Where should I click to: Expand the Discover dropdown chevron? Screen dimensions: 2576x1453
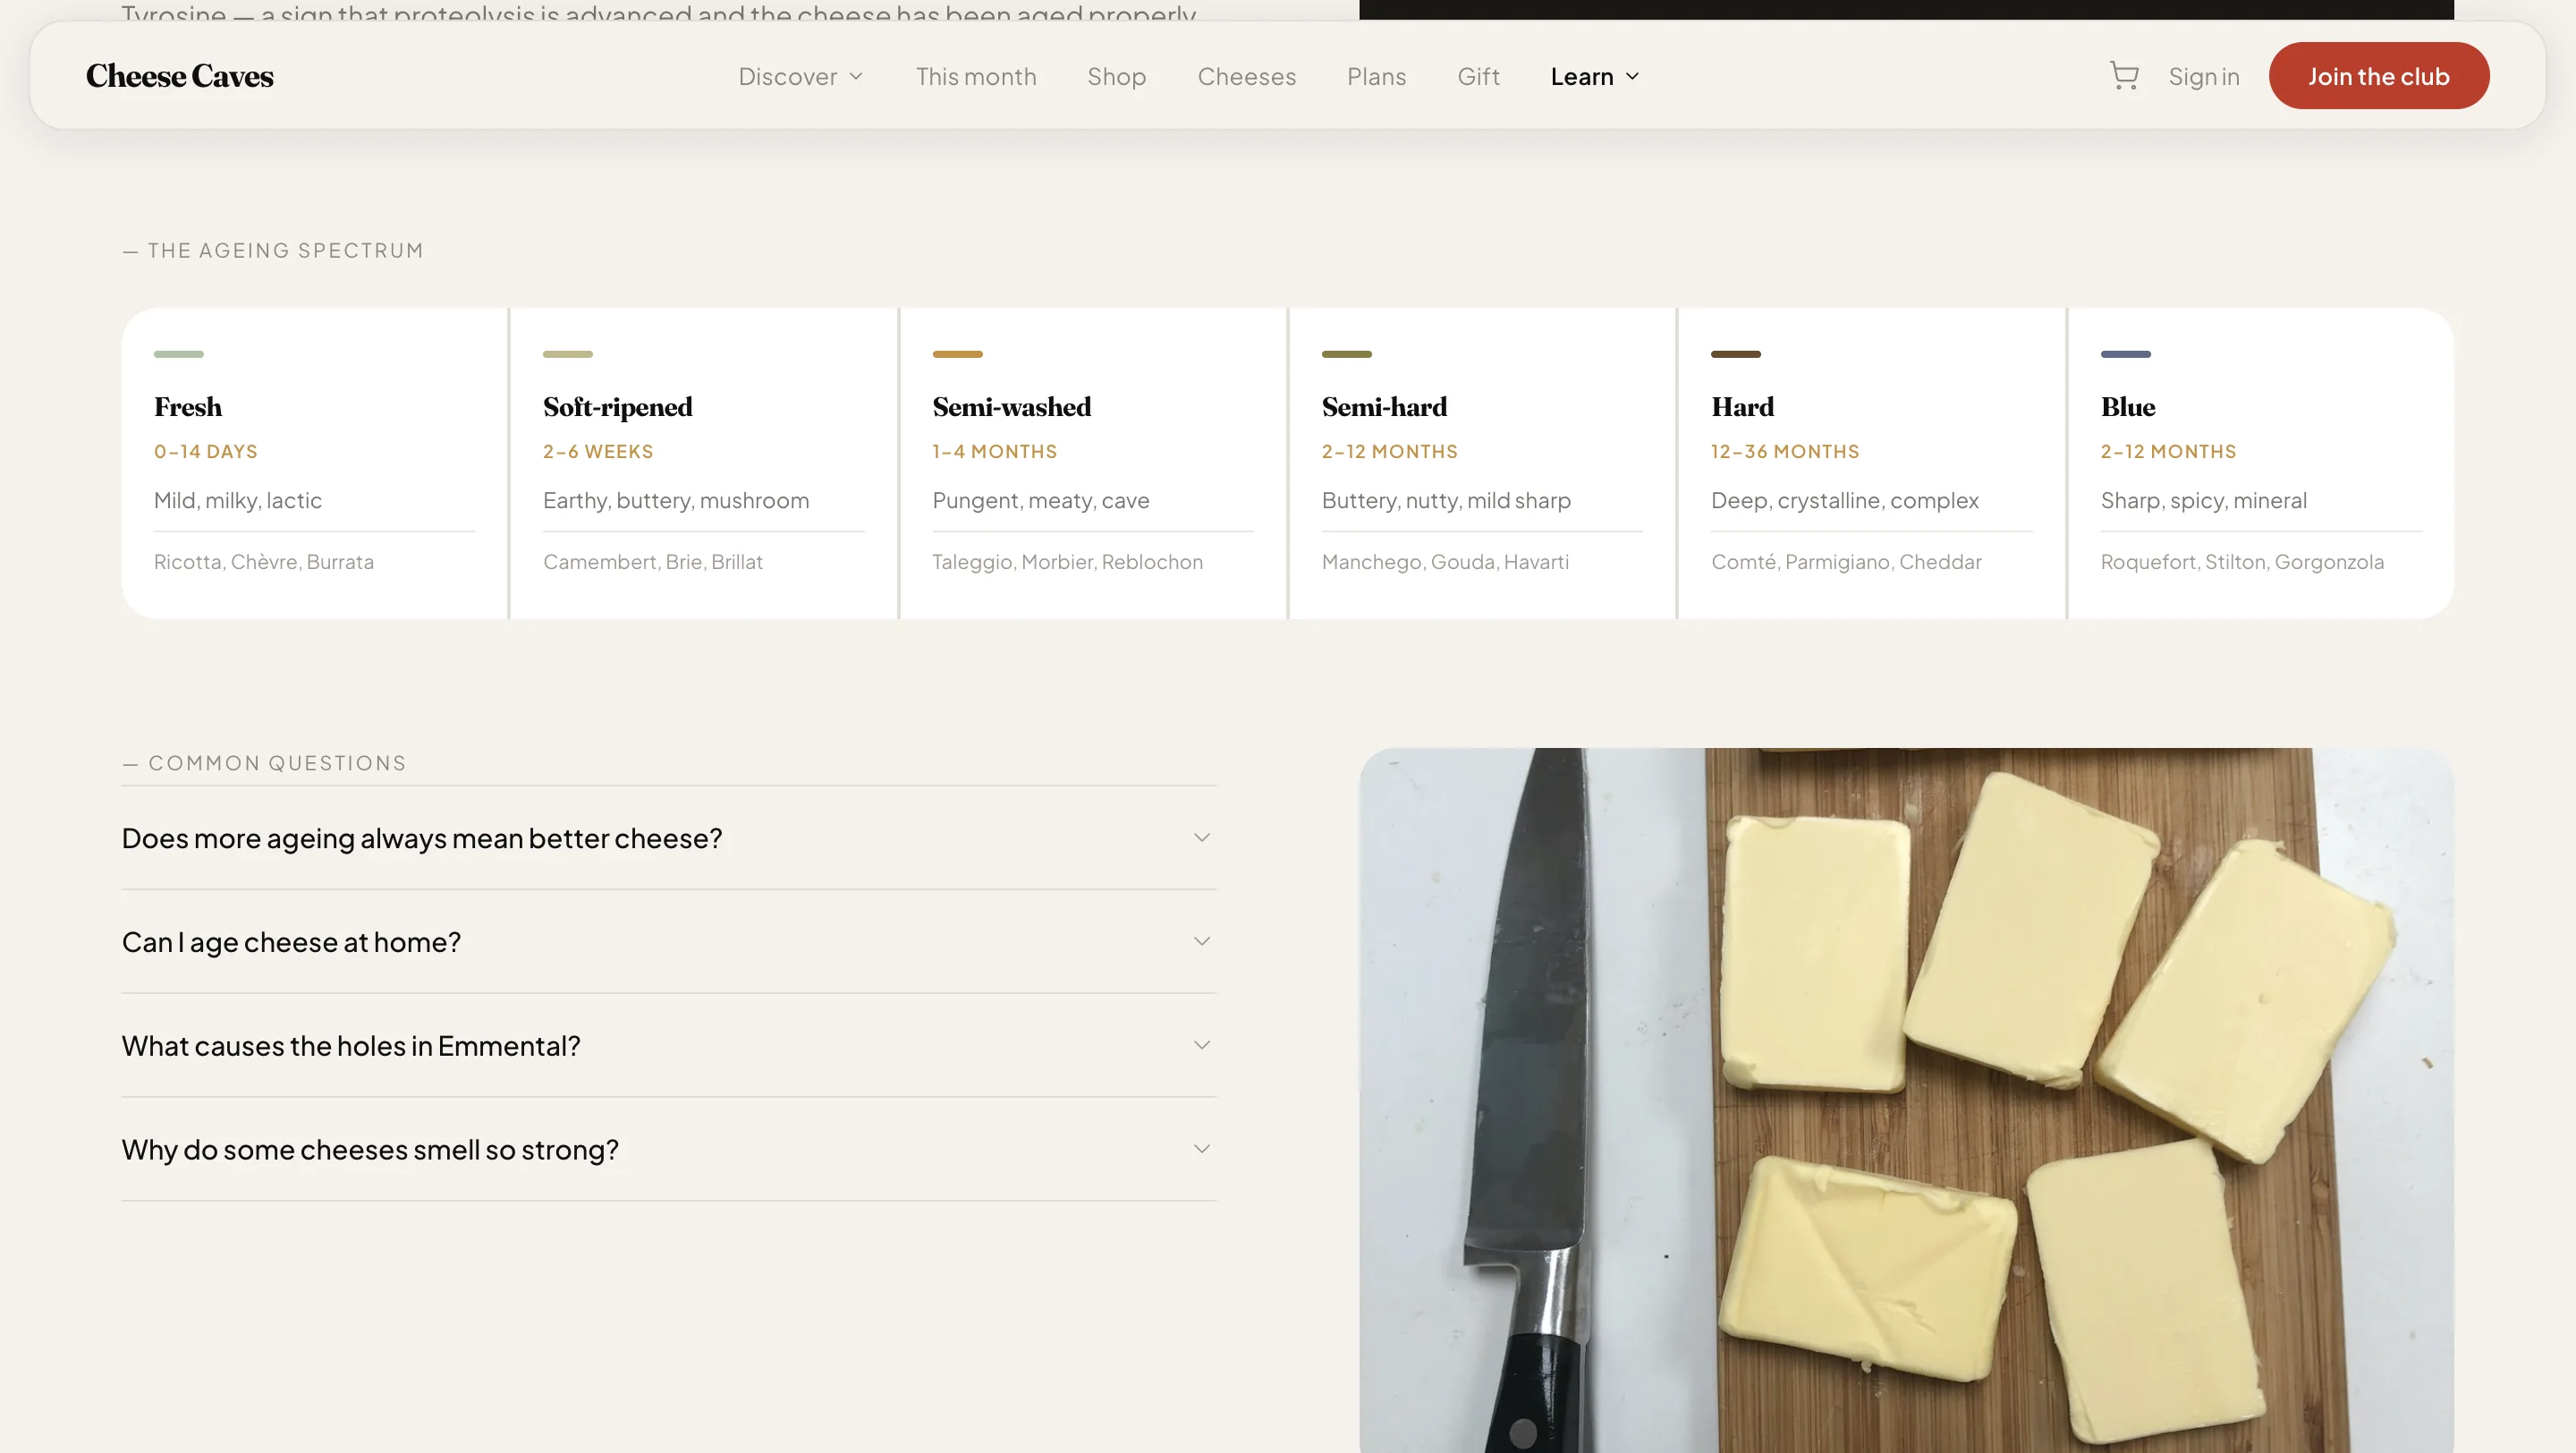[856, 76]
